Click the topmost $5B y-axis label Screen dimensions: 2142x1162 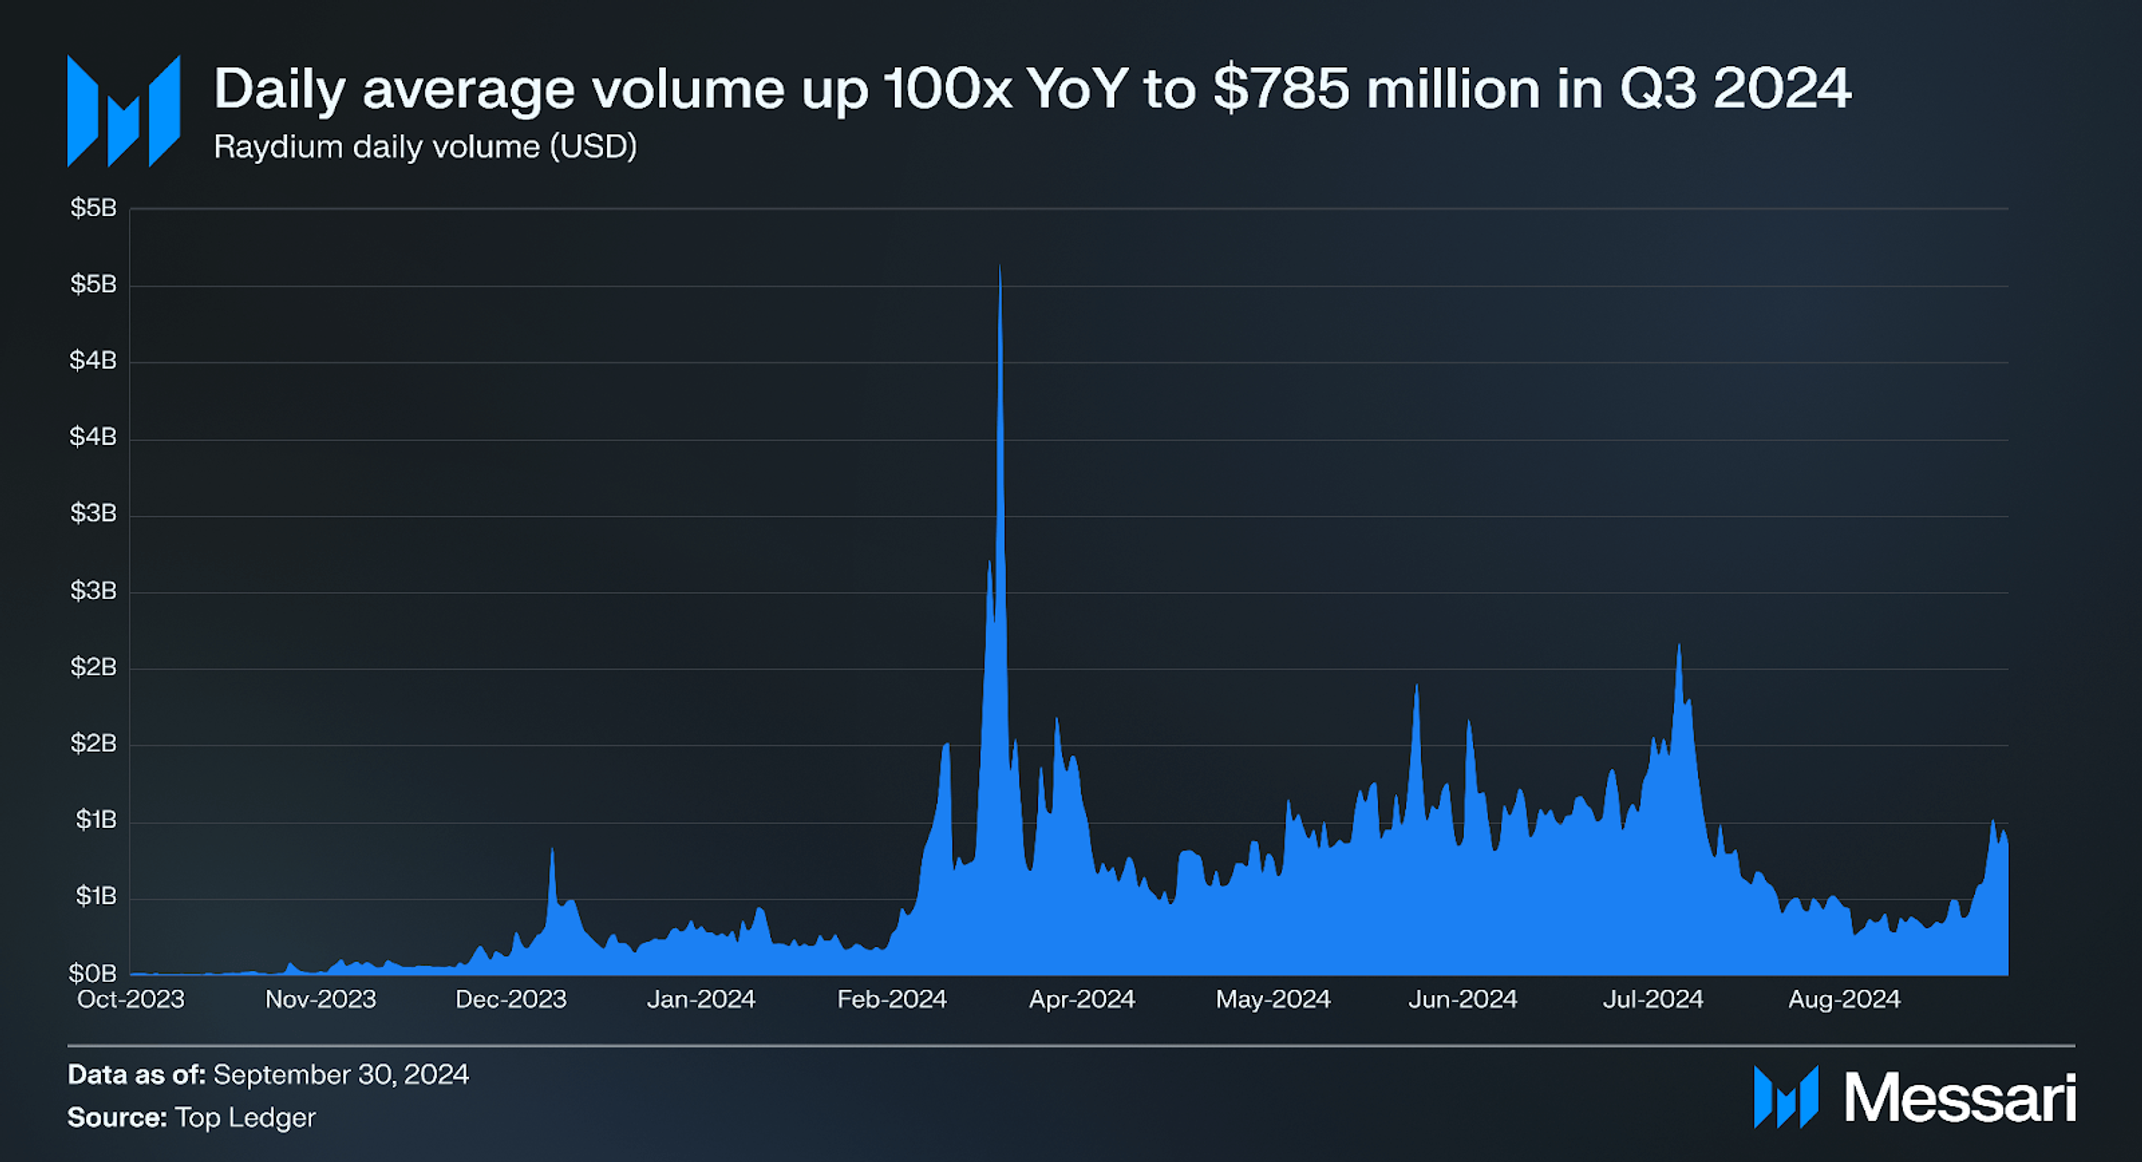point(93,208)
